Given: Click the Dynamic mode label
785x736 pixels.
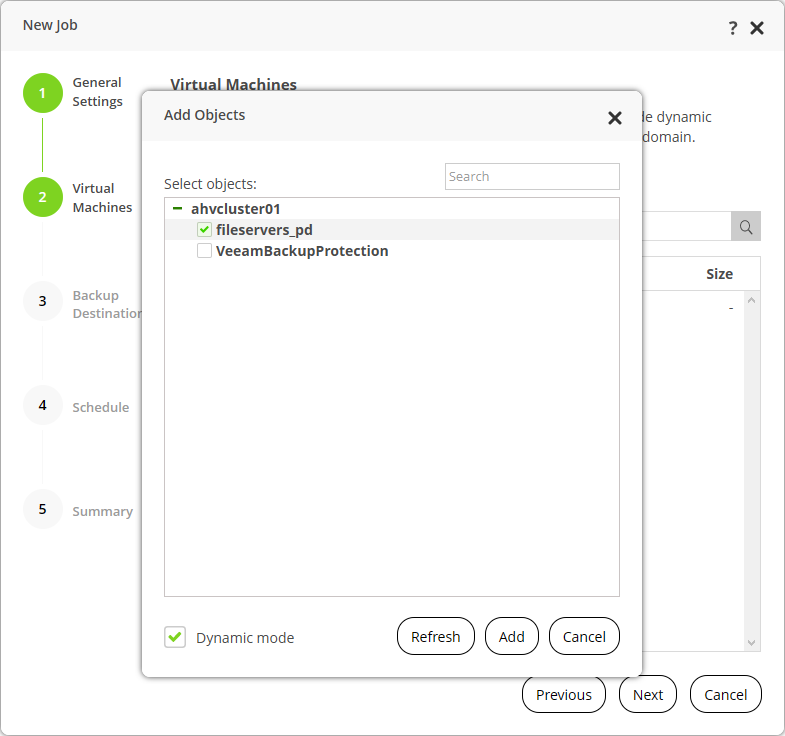Looking at the screenshot, I should click(x=245, y=638).
